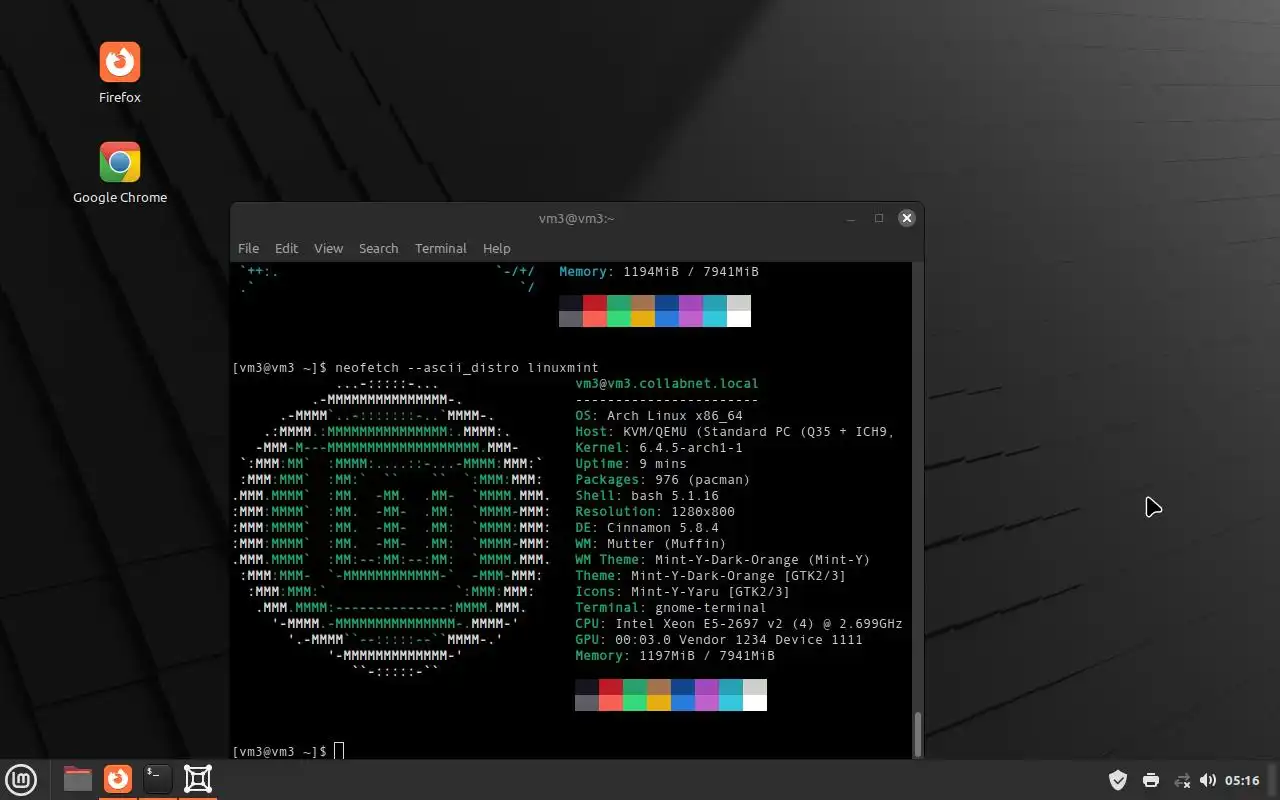Click the 'Memory: 1194MiB / 7941MiB' line
This screenshot has height=800, width=1280.
(659, 271)
